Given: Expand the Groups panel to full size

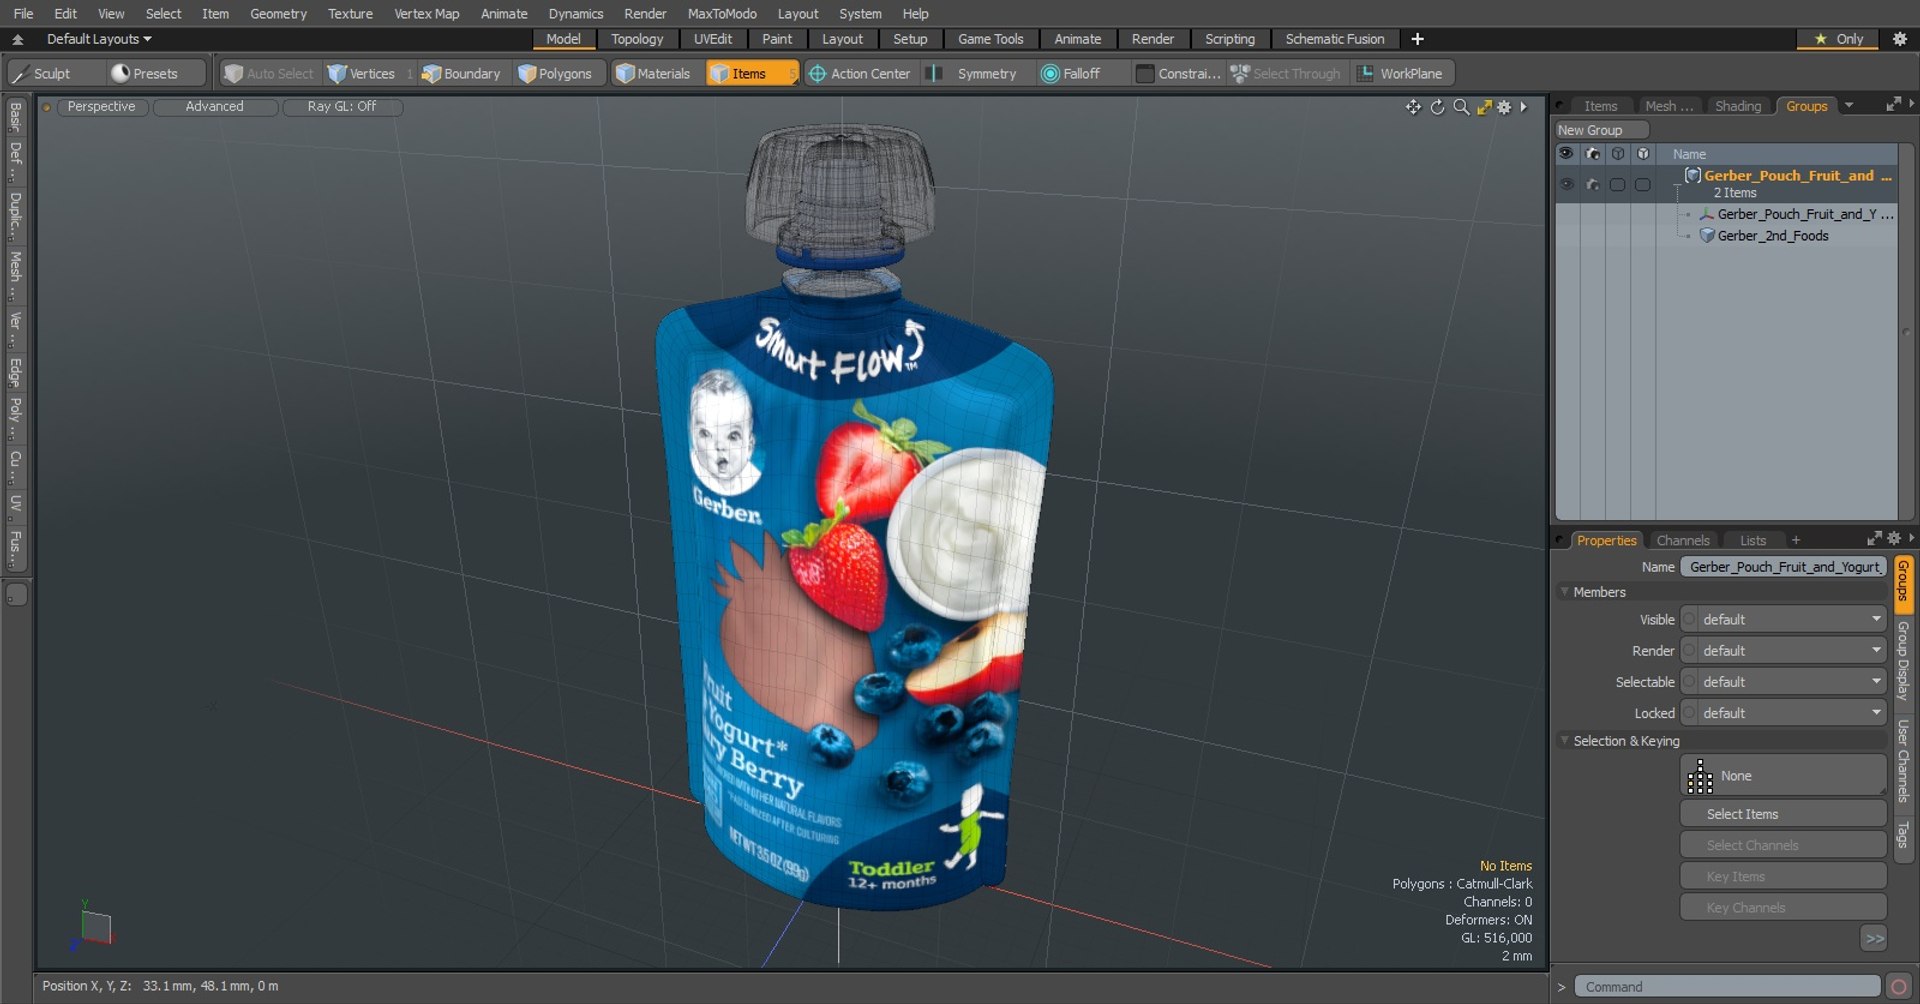Looking at the screenshot, I should pyautogui.click(x=1893, y=105).
